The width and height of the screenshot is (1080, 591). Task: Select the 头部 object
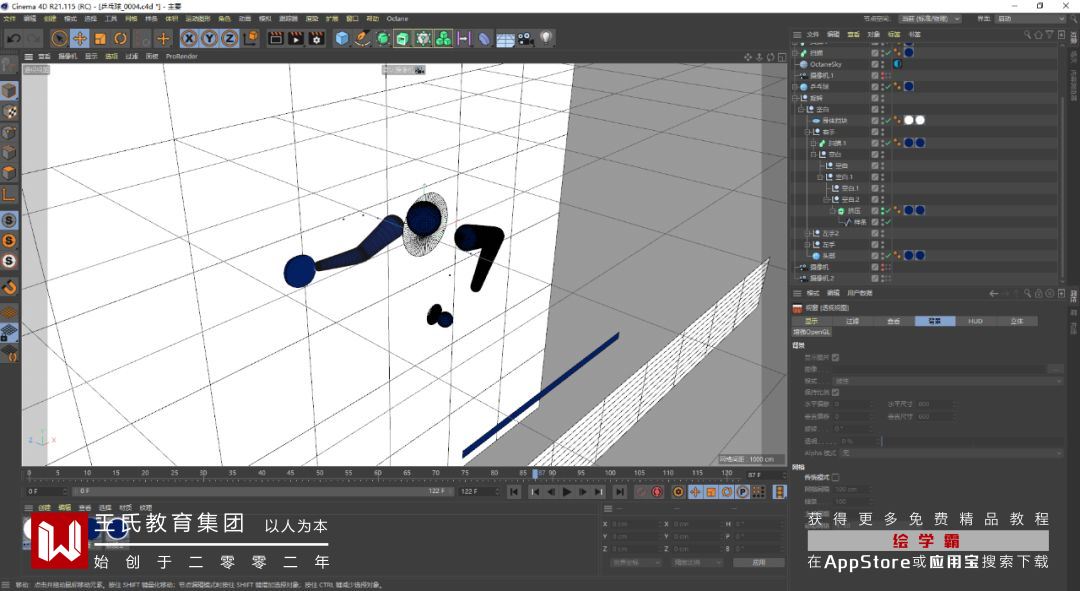click(829, 256)
